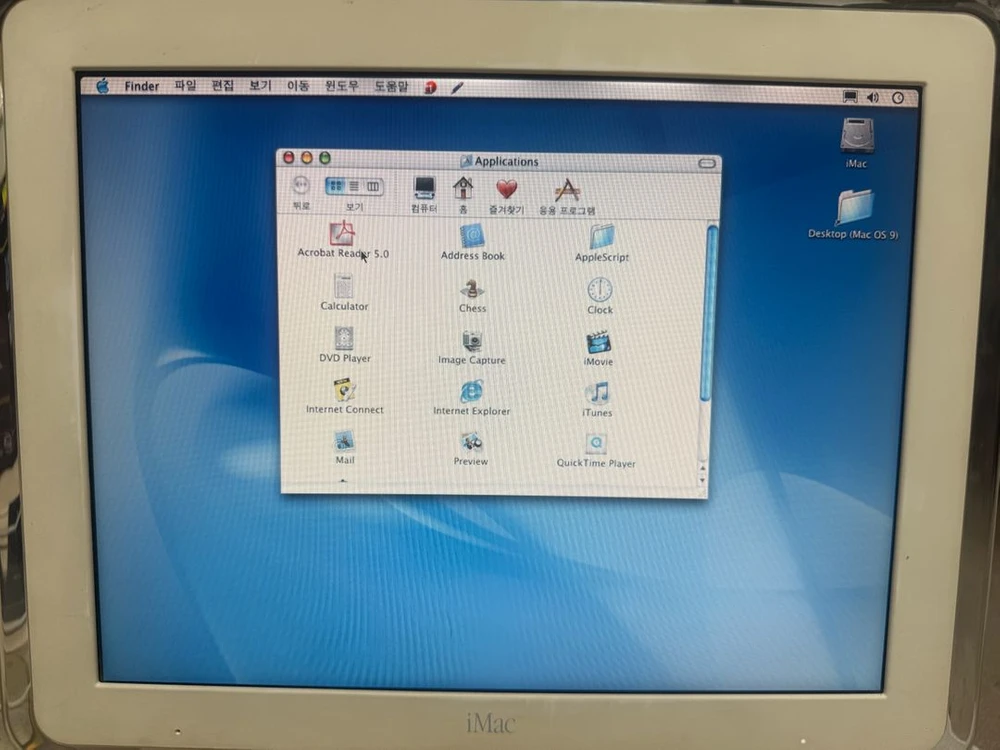
Task: Open the display menu bar icon
Action: [850, 96]
